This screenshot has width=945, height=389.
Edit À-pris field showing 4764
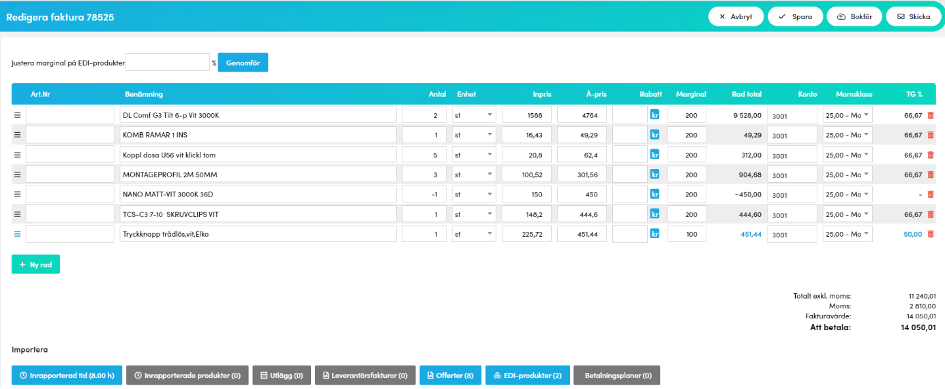click(582, 115)
